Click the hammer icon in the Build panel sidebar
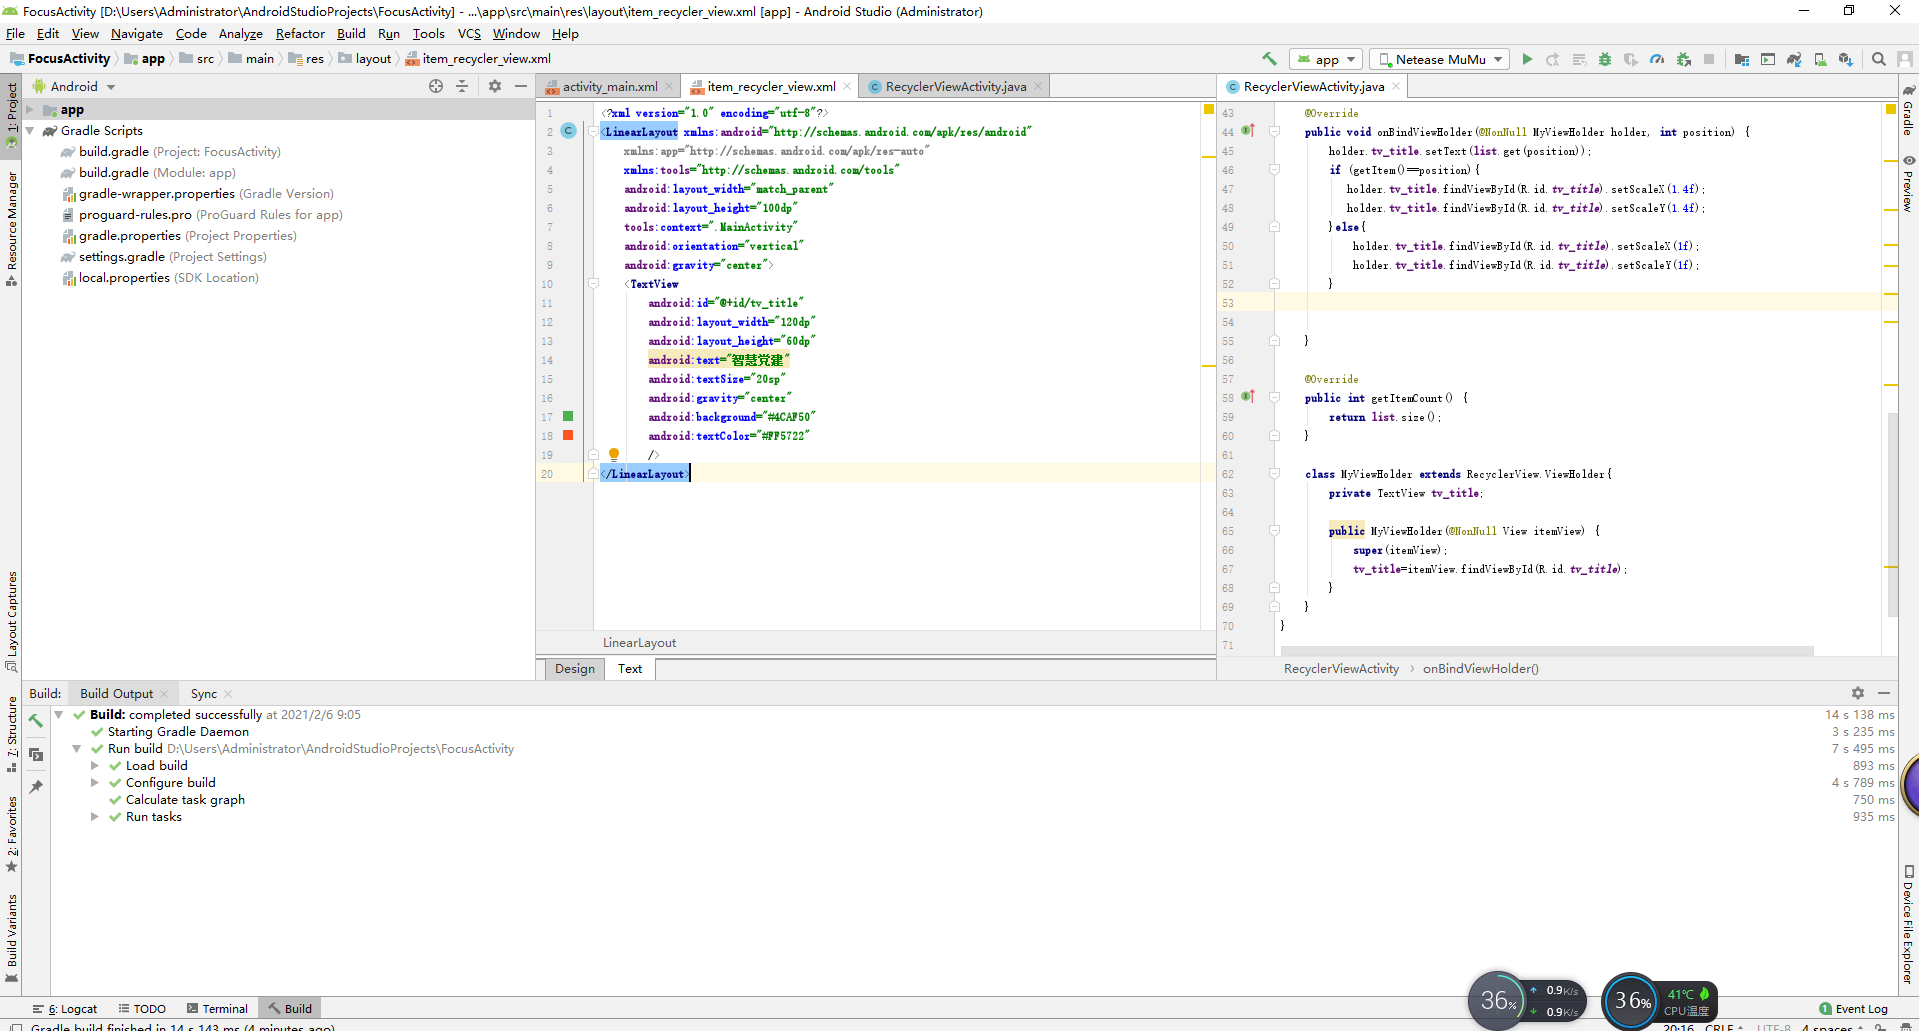This screenshot has height=1031, width=1919. pos(36,720)
